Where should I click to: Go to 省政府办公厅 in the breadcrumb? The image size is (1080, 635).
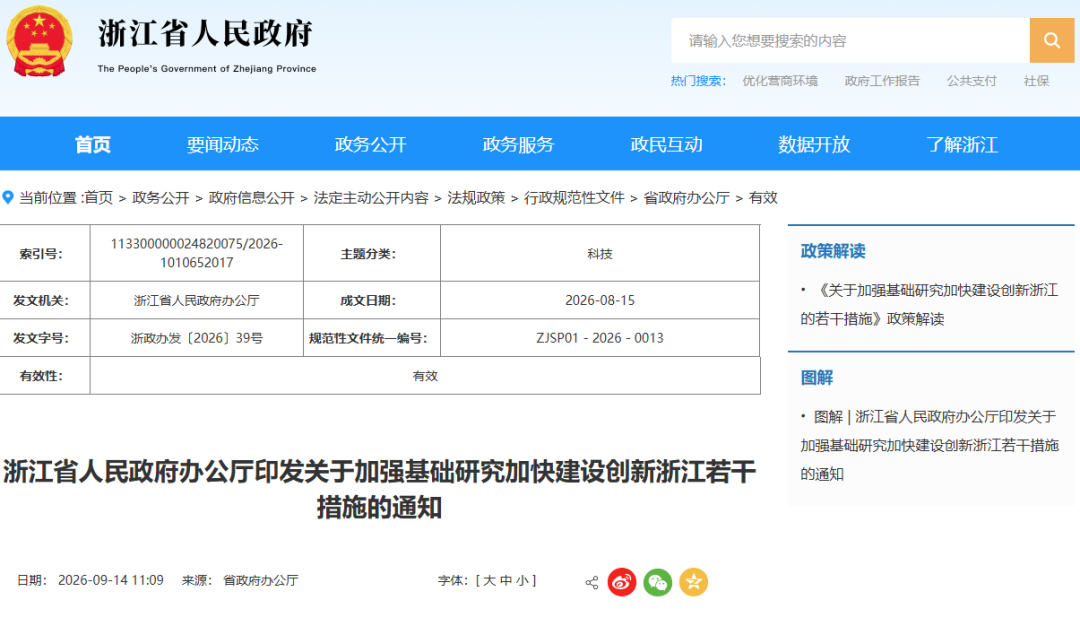687,198
